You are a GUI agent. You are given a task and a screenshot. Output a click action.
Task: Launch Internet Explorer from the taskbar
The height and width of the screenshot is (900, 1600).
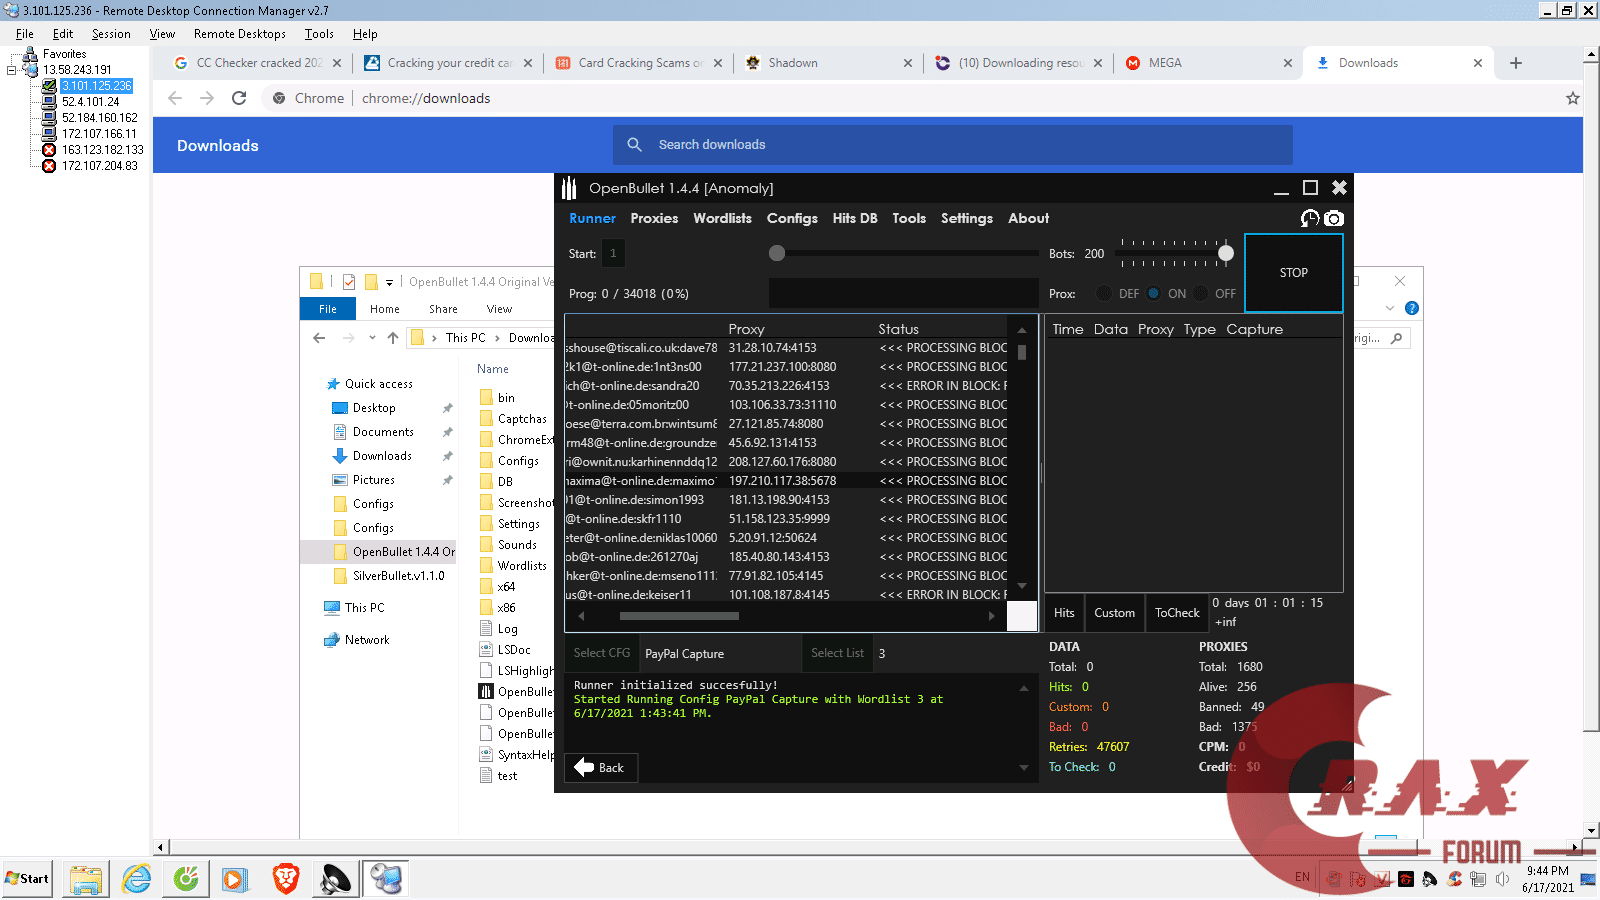pyautogui.click(x=136, y=879)
